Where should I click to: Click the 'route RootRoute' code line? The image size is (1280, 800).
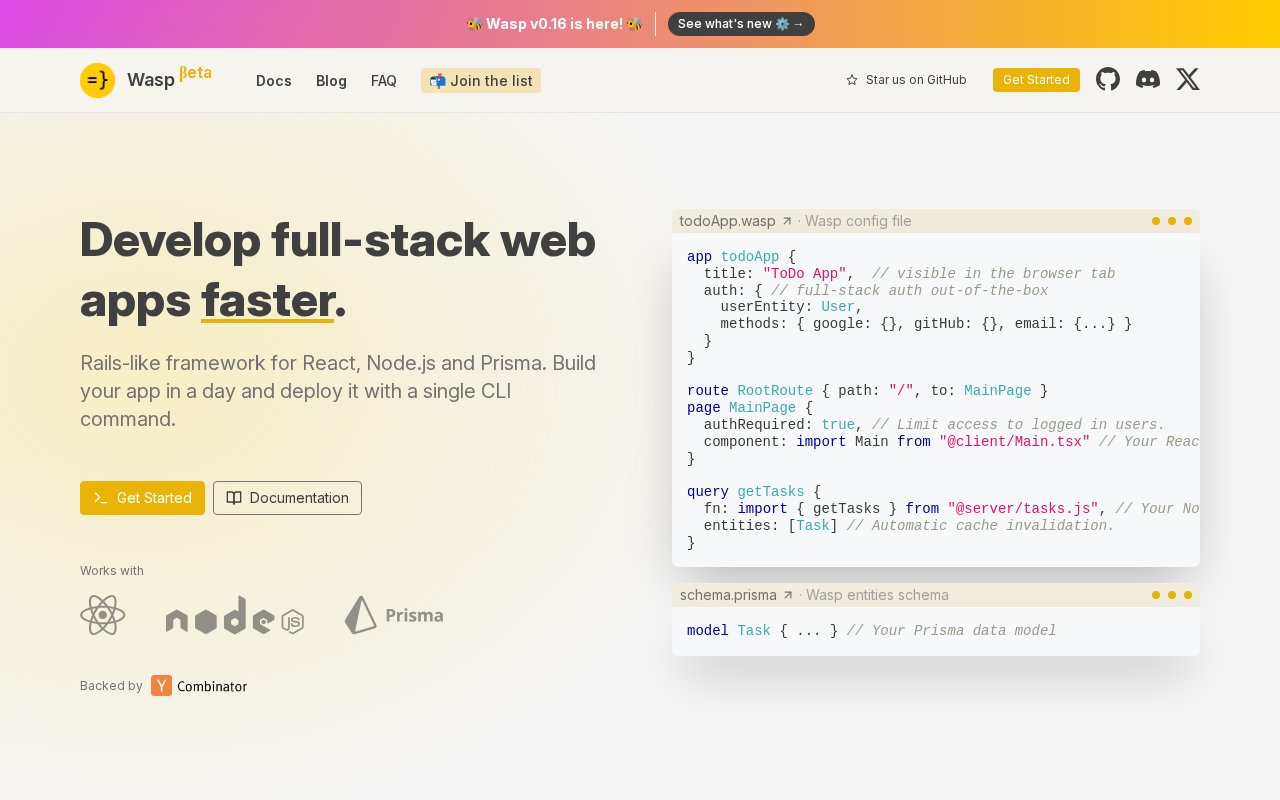pyautogui.click(x=867, y=391)
